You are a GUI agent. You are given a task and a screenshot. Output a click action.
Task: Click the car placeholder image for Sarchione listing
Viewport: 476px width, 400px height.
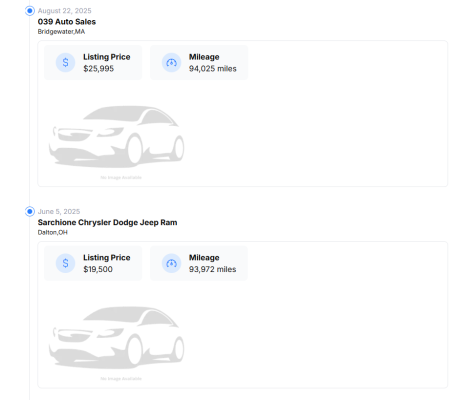click(117, 337)
